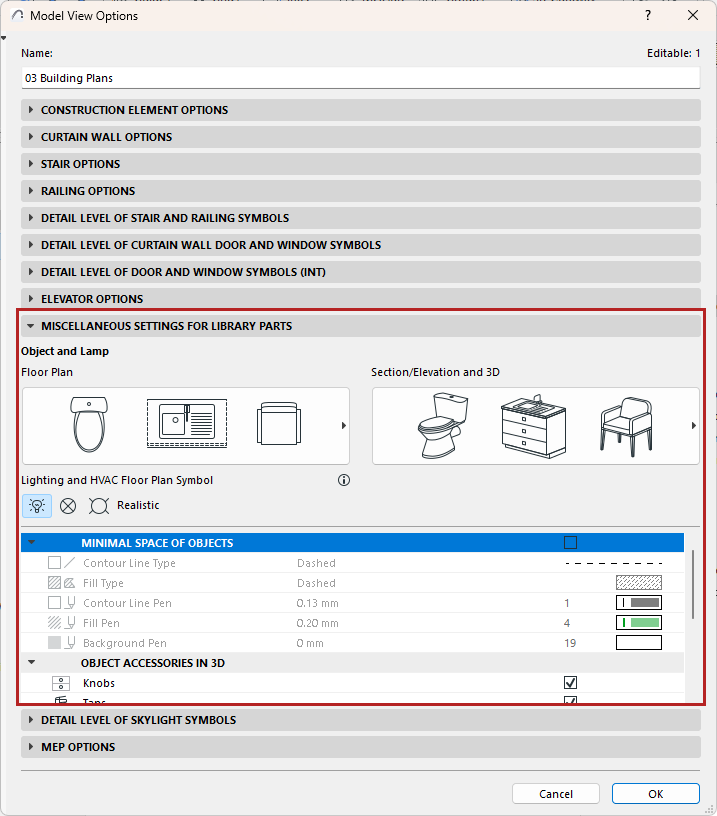
Task: Uncheck the Knobs checkbox
Action: coord(570,682)
